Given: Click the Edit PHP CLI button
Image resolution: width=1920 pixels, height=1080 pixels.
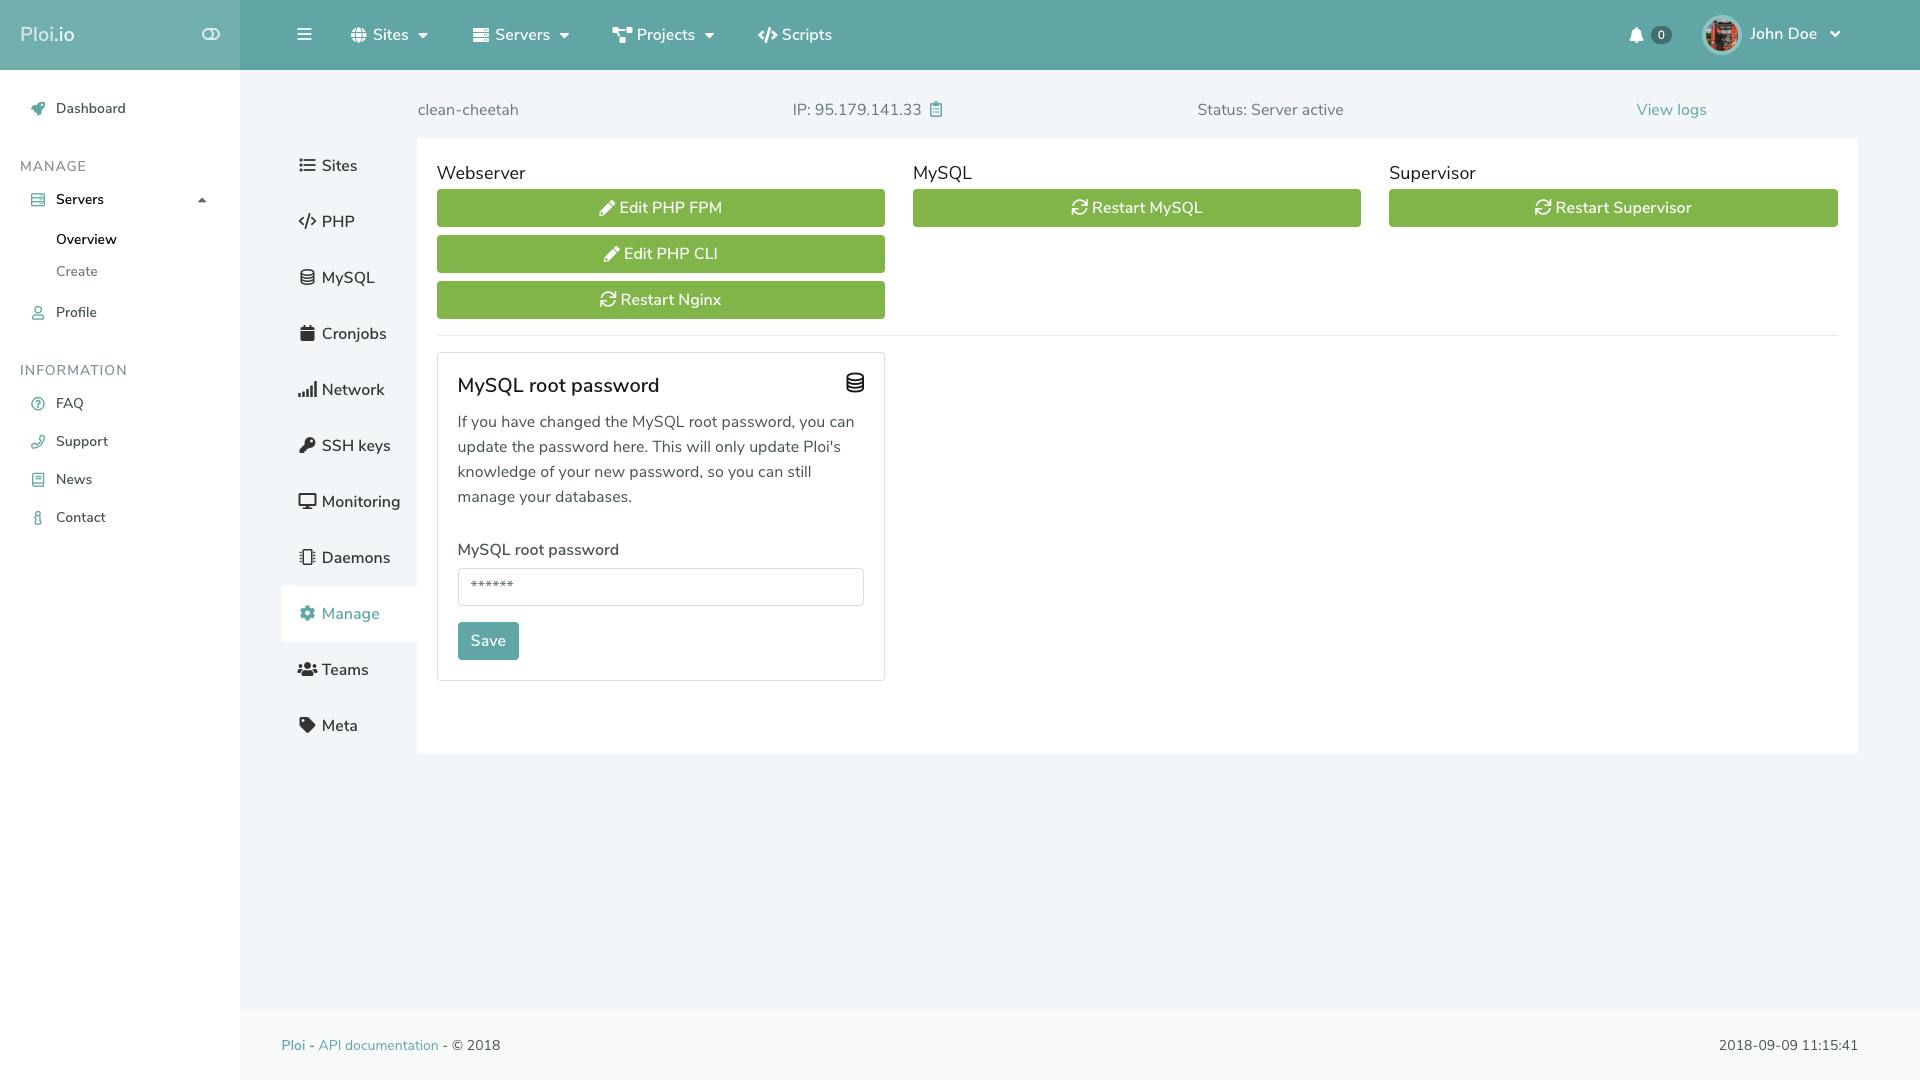Looking at the screenshot, I should coord(660,254).
